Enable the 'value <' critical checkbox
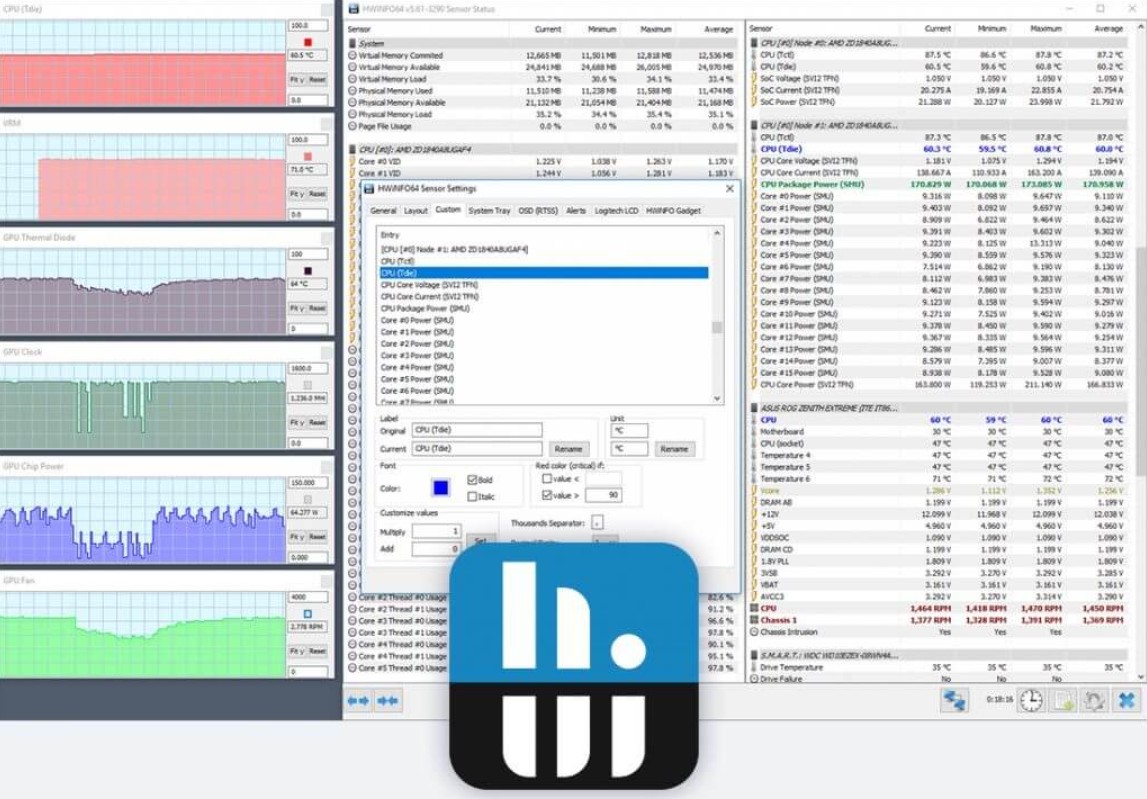 pos(545,479)
